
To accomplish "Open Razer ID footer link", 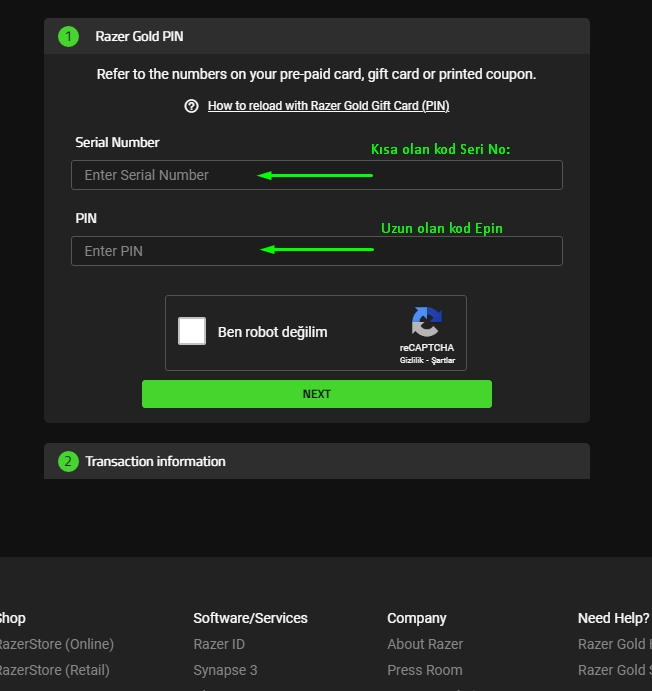I will [219, 644].
